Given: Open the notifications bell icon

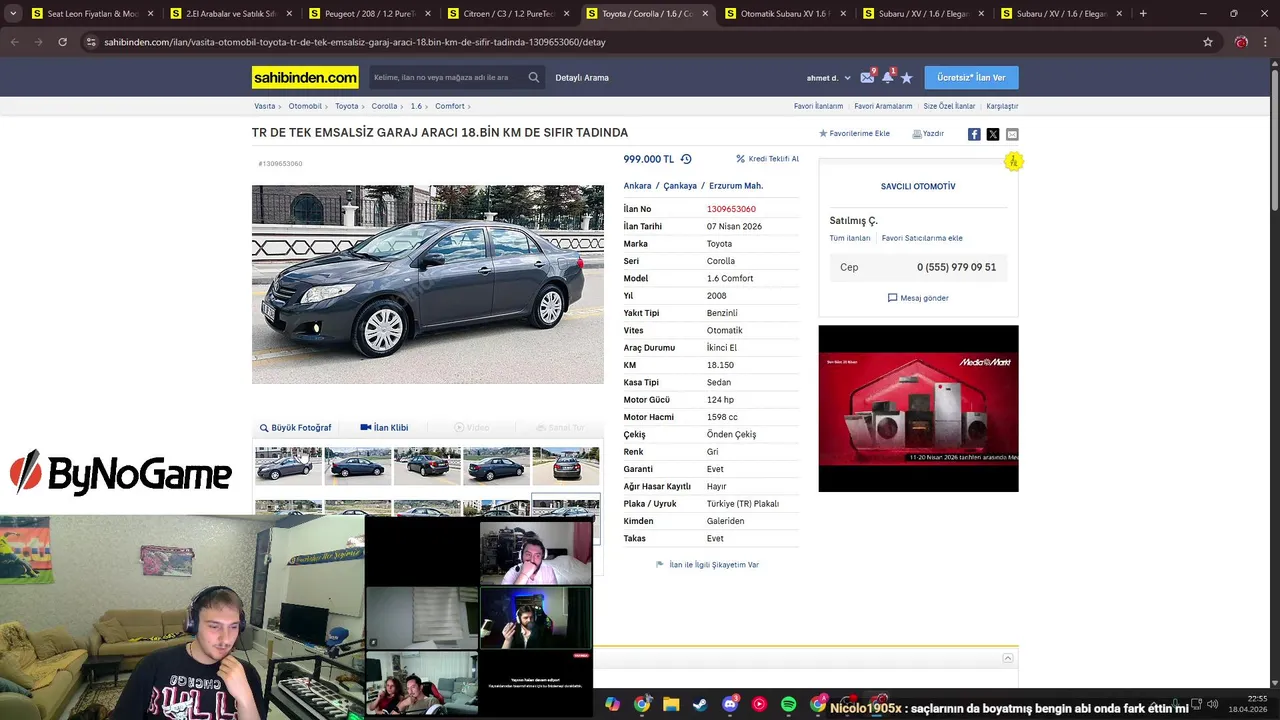Looking at the screenshot, I should pos(887,77).
